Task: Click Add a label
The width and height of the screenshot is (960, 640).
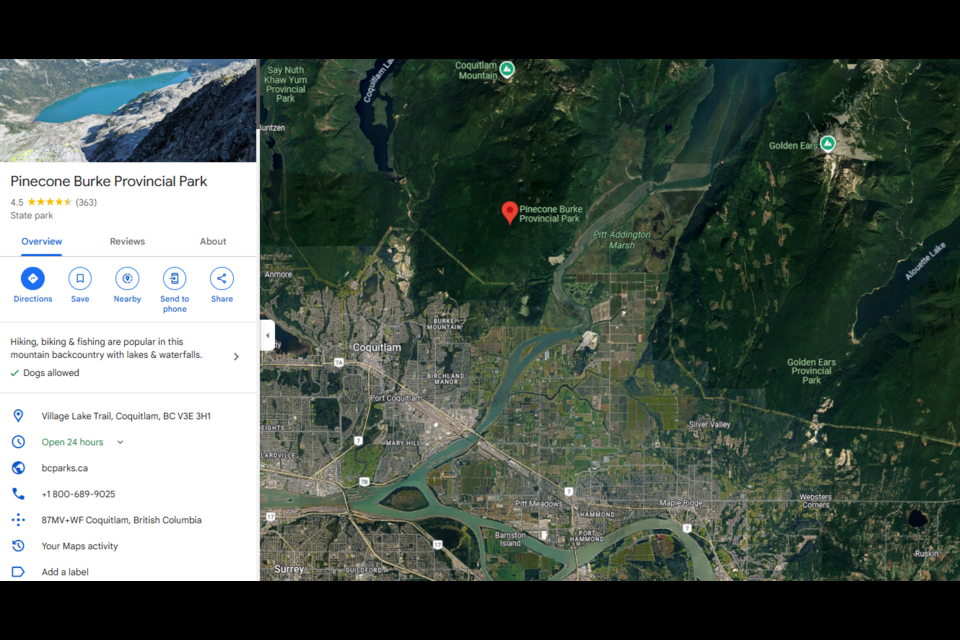Action: 65,572
